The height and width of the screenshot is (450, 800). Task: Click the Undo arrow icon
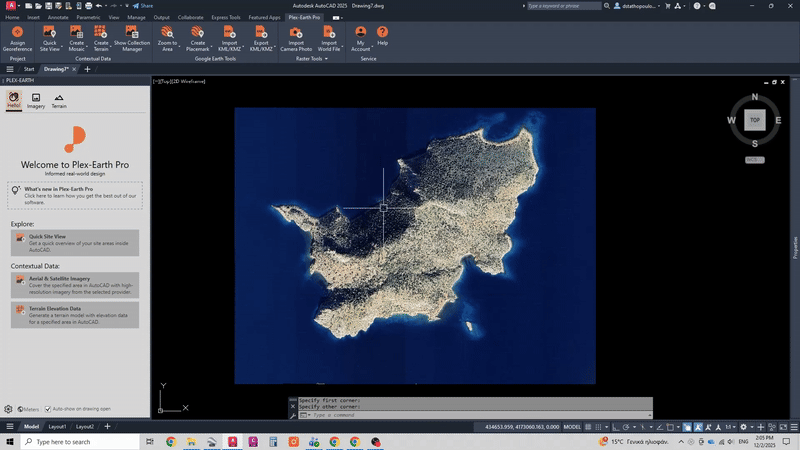(x=99, y=6)
